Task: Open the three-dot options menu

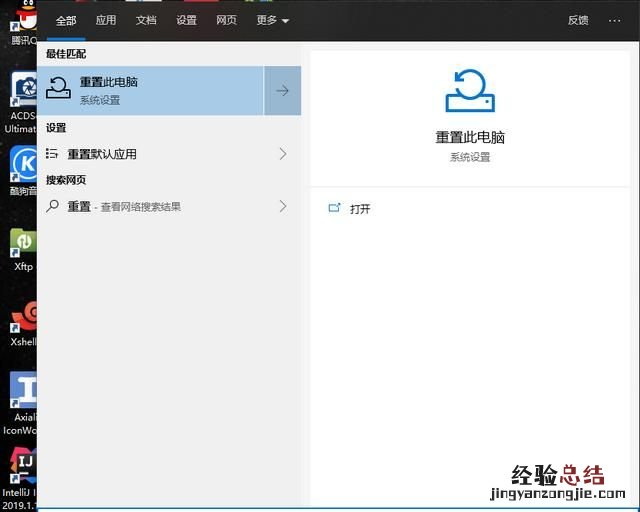Action: click(615, 20)
